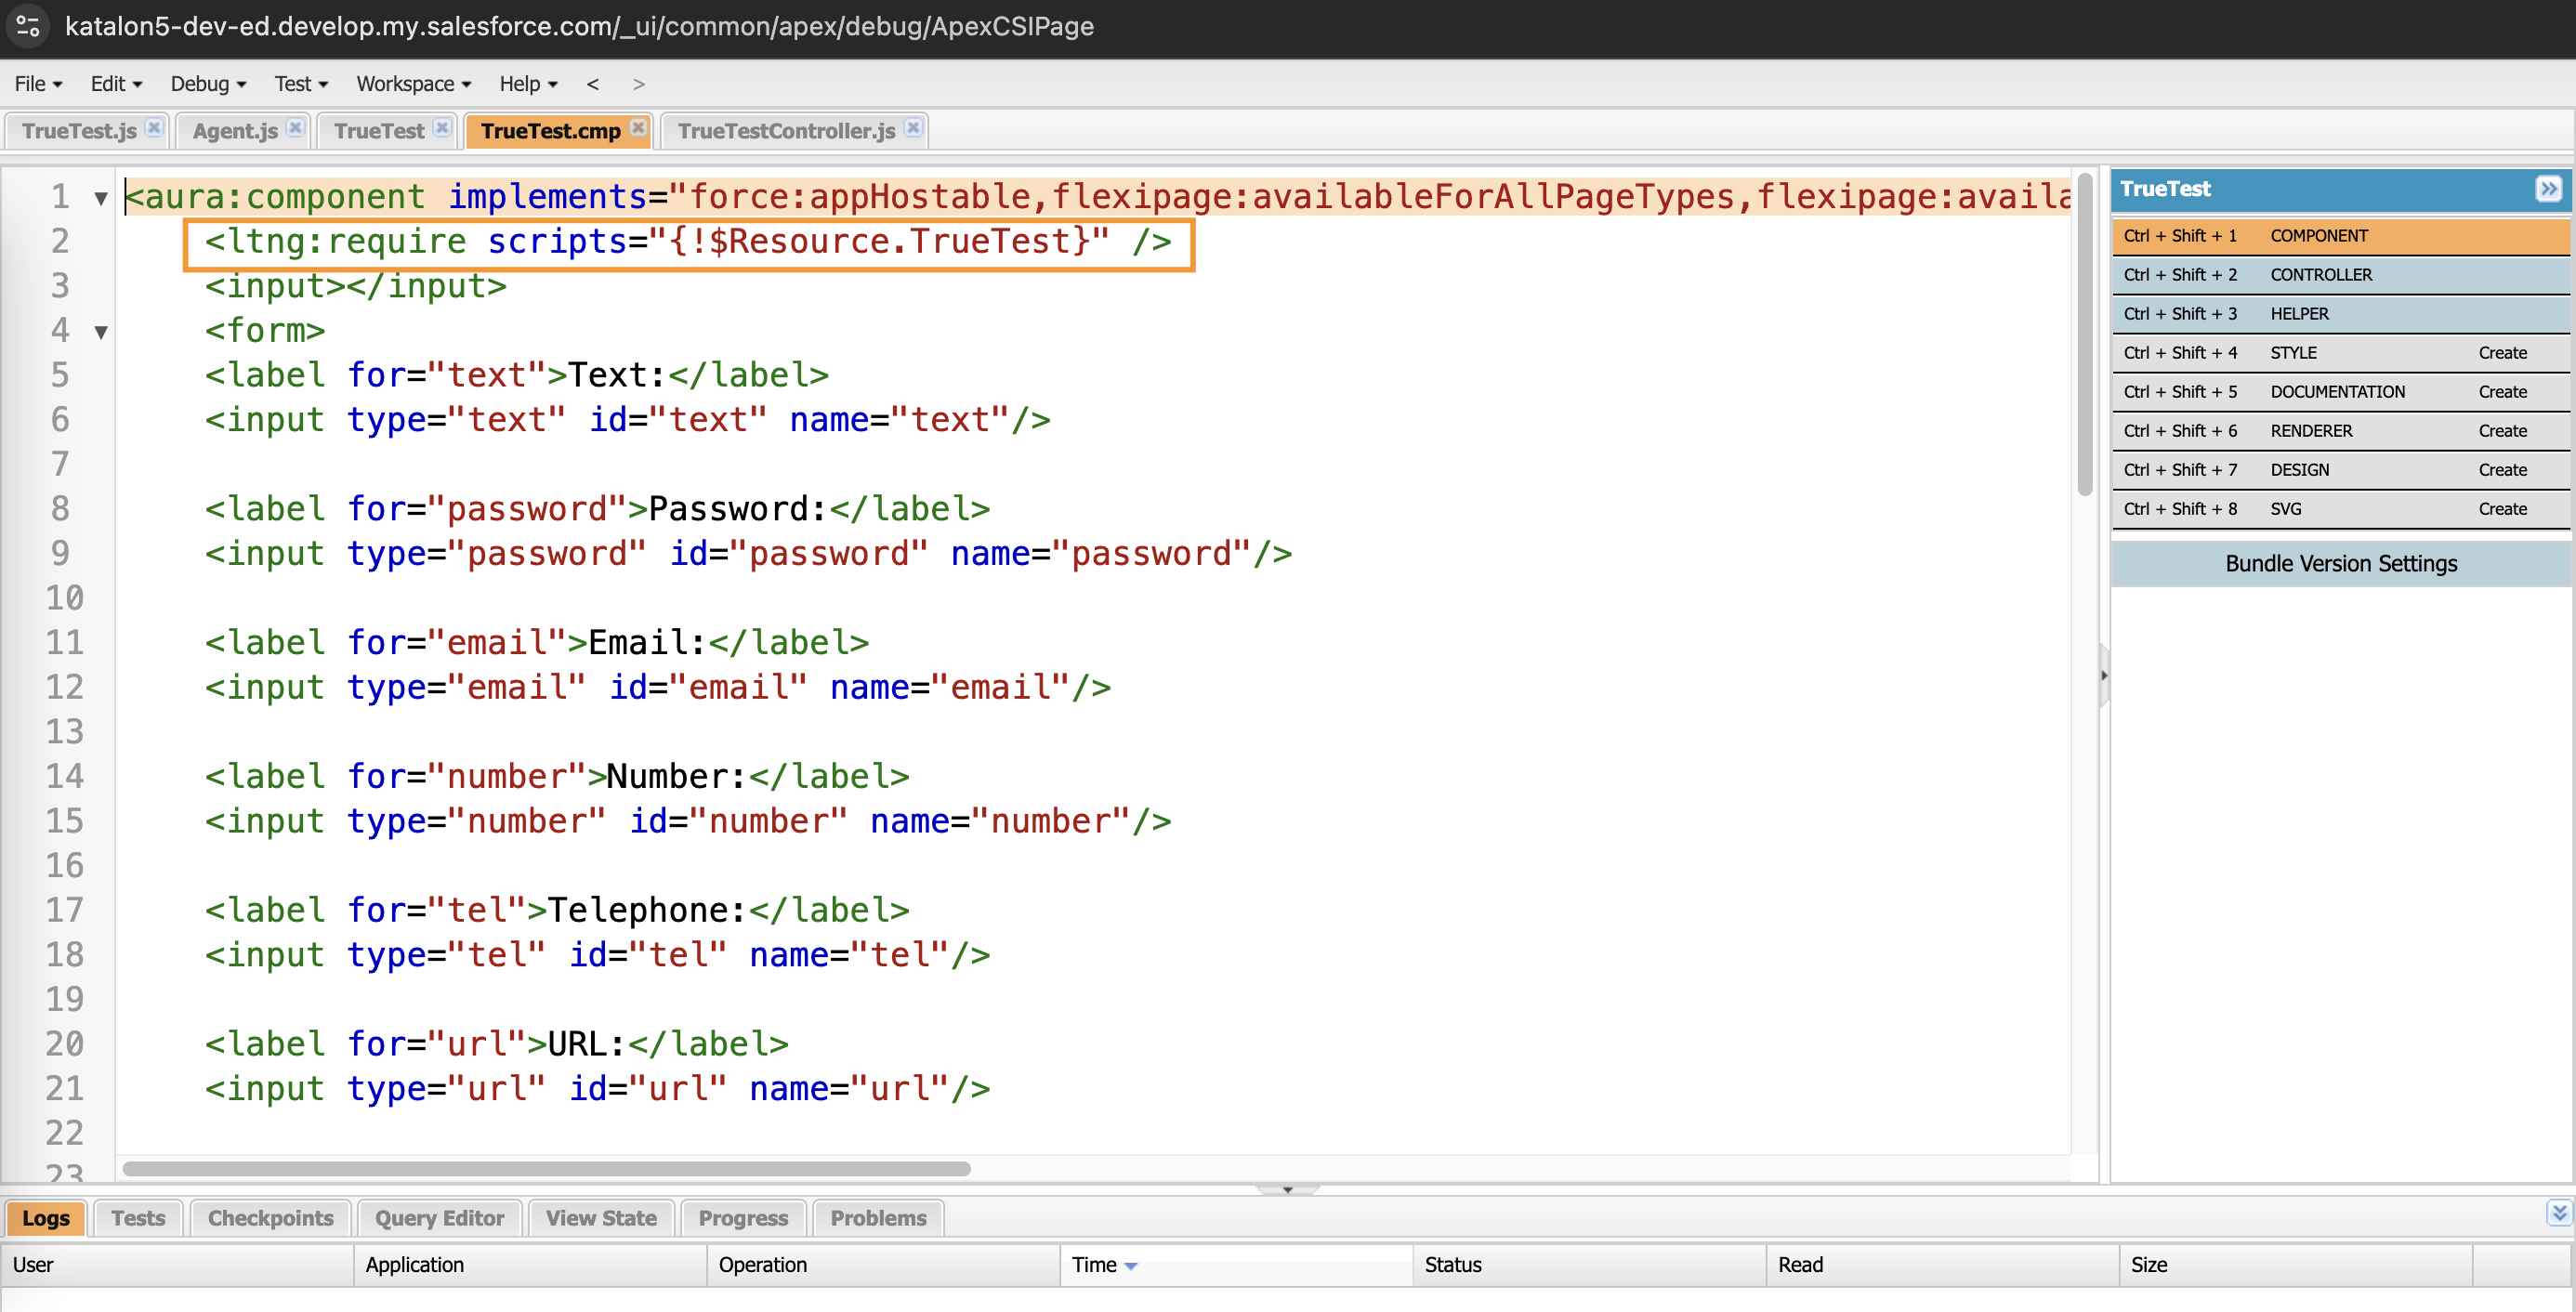Click the email label code line
Viewport: 2576px width, 1312px height.
point(537,643)
